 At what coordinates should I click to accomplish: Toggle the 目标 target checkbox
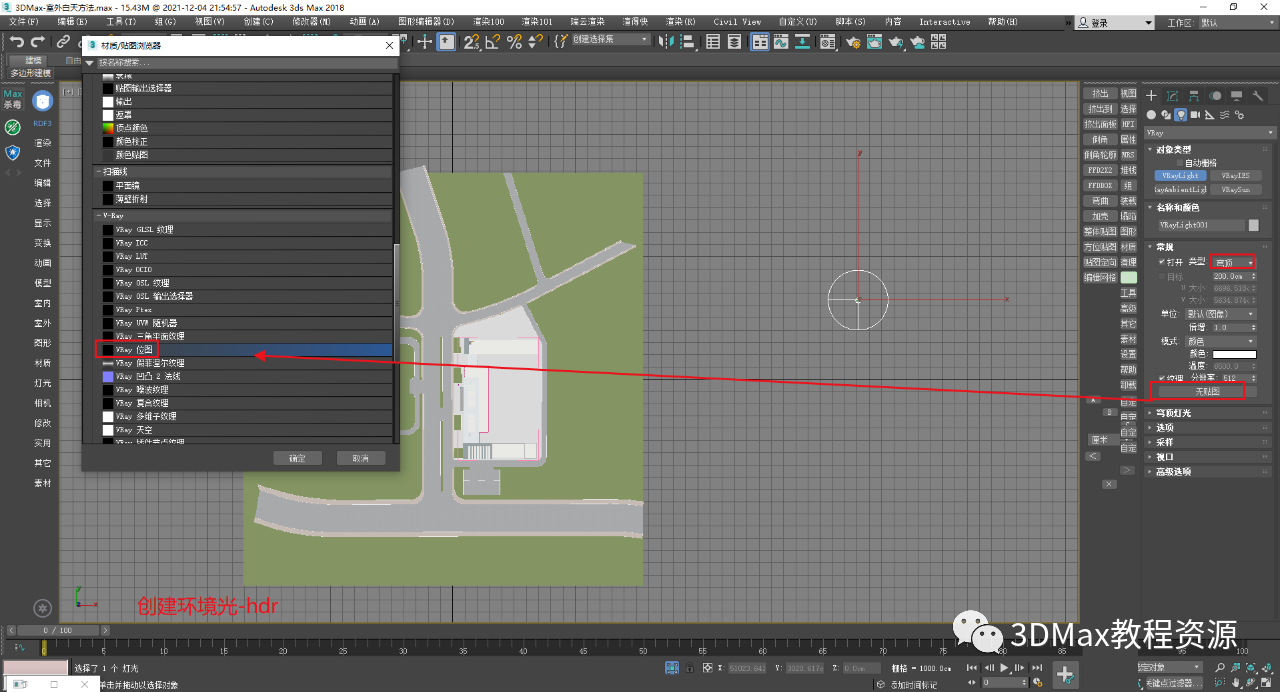1162,276
